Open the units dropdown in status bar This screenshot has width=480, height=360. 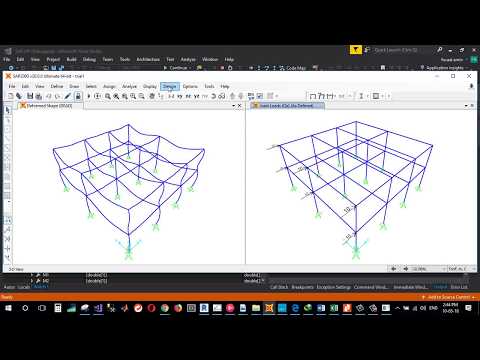pyautogui.click(x=462, y=269)
